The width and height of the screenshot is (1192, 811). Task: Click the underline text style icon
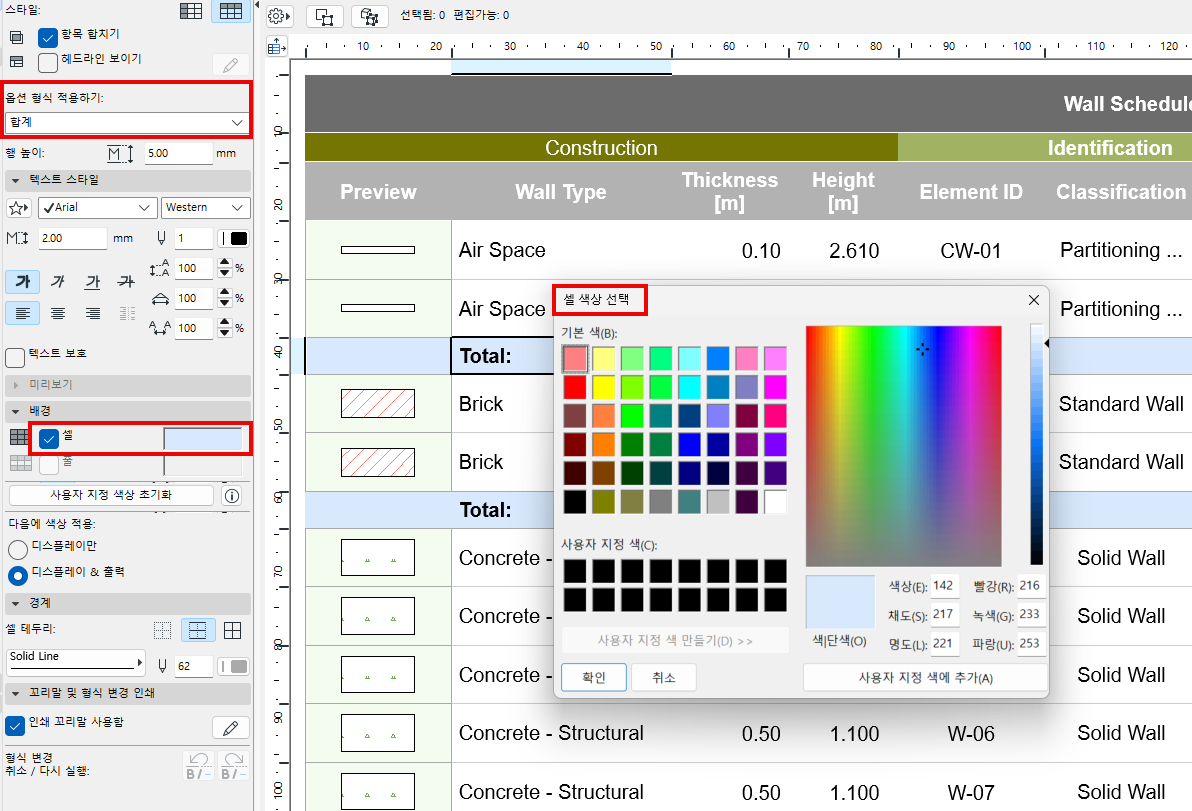click(92, 282)
